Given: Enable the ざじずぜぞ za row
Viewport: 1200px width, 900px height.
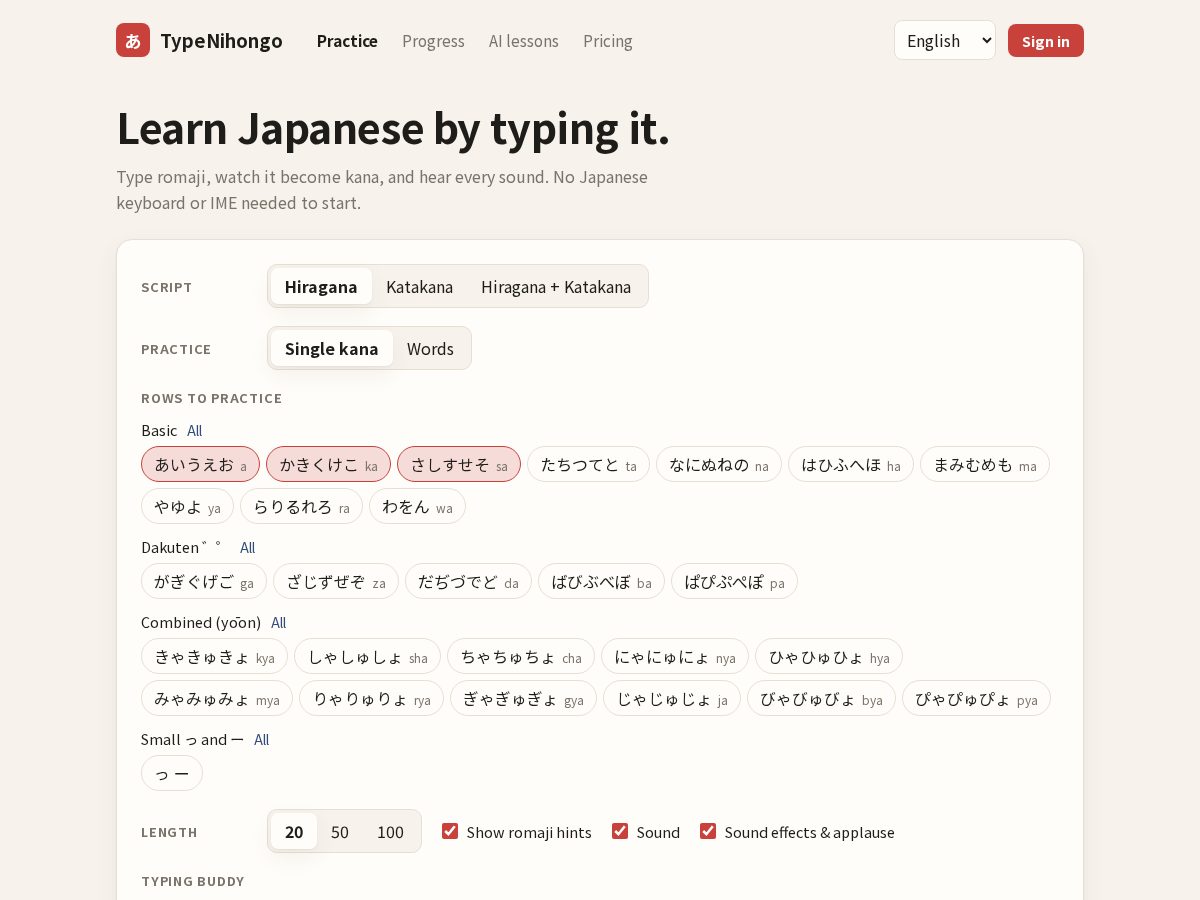Looking at the screenshot, I should (336, 581).
